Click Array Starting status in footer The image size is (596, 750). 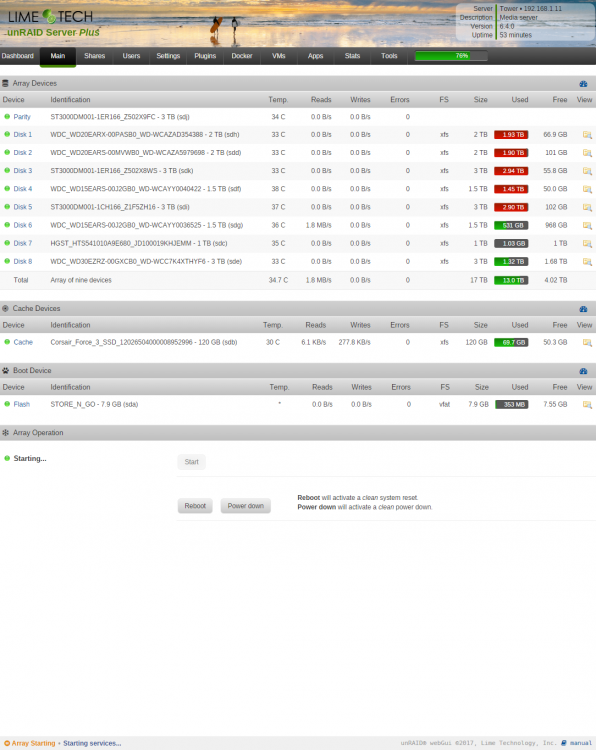tap(30, 743)
